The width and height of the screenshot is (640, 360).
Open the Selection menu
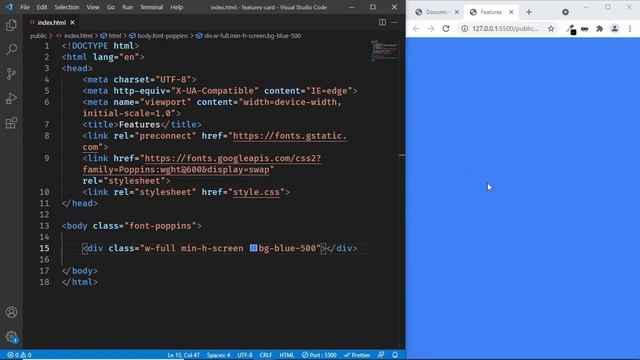[67, 7]
